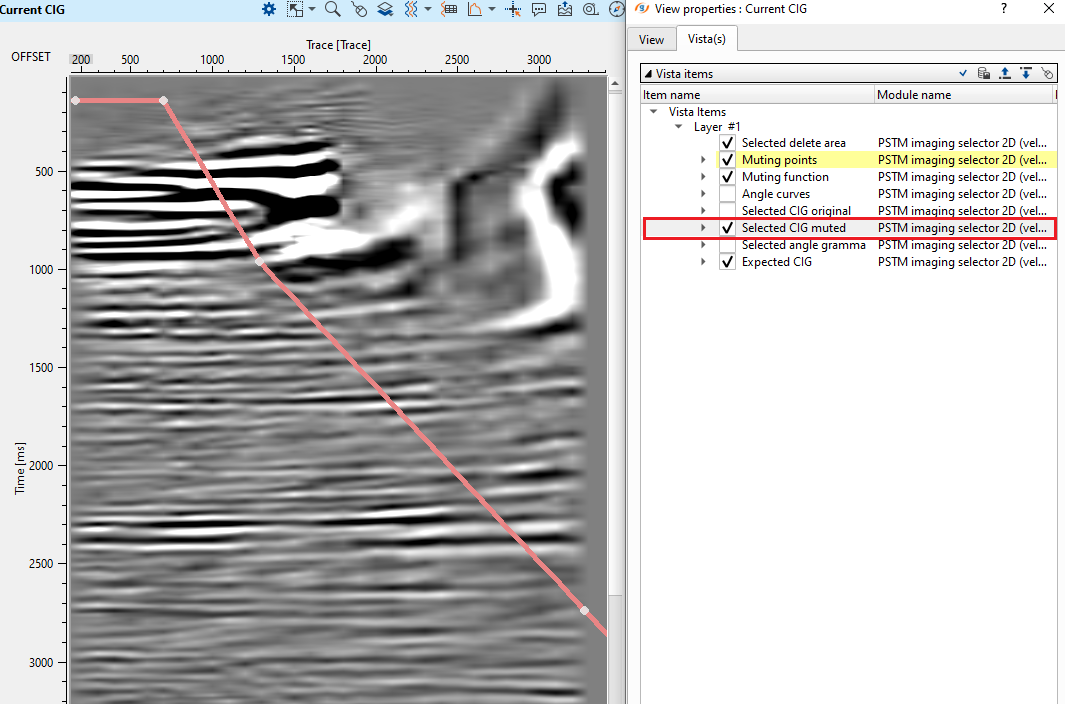Select the Muting points item name

click(779, 160)
